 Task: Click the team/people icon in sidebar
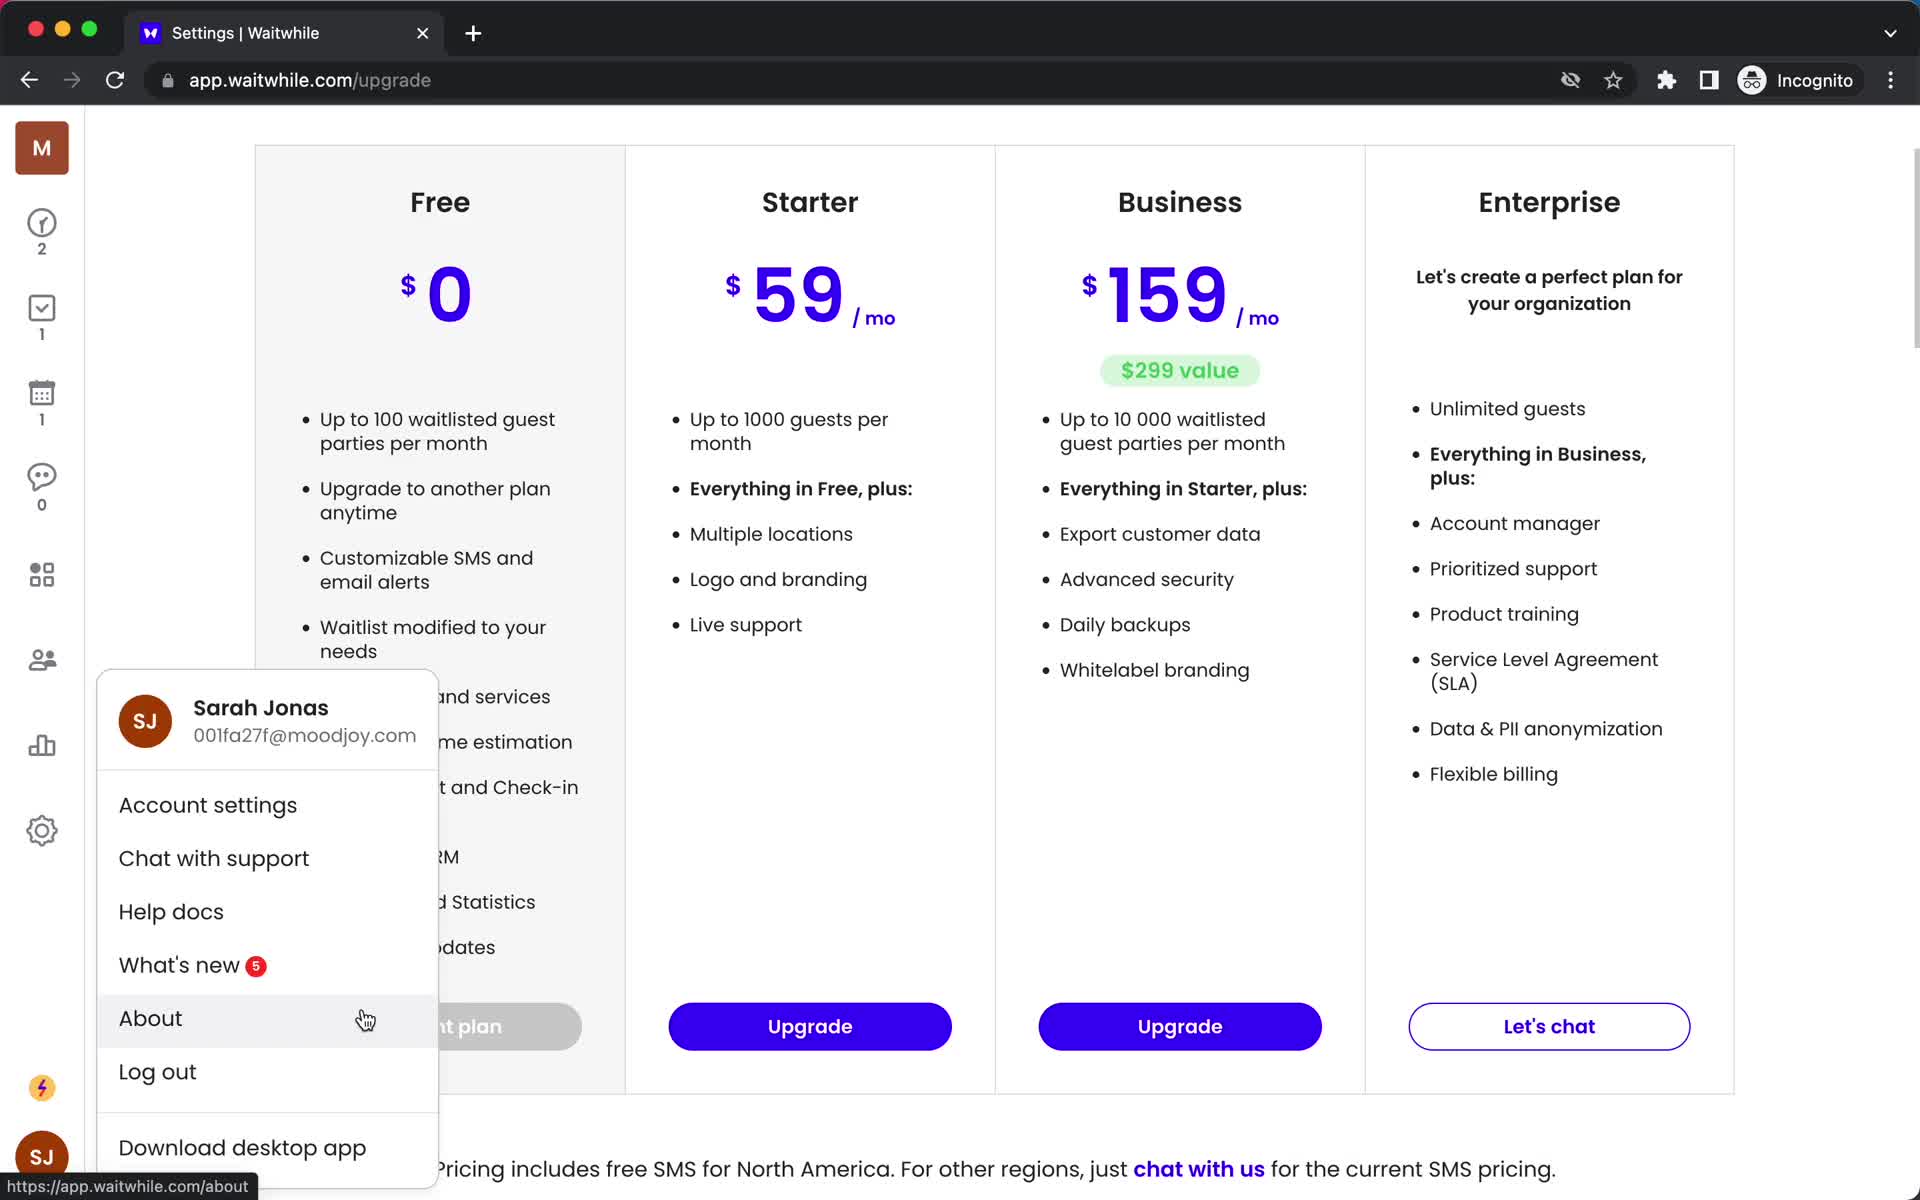(x=41, y=659)
